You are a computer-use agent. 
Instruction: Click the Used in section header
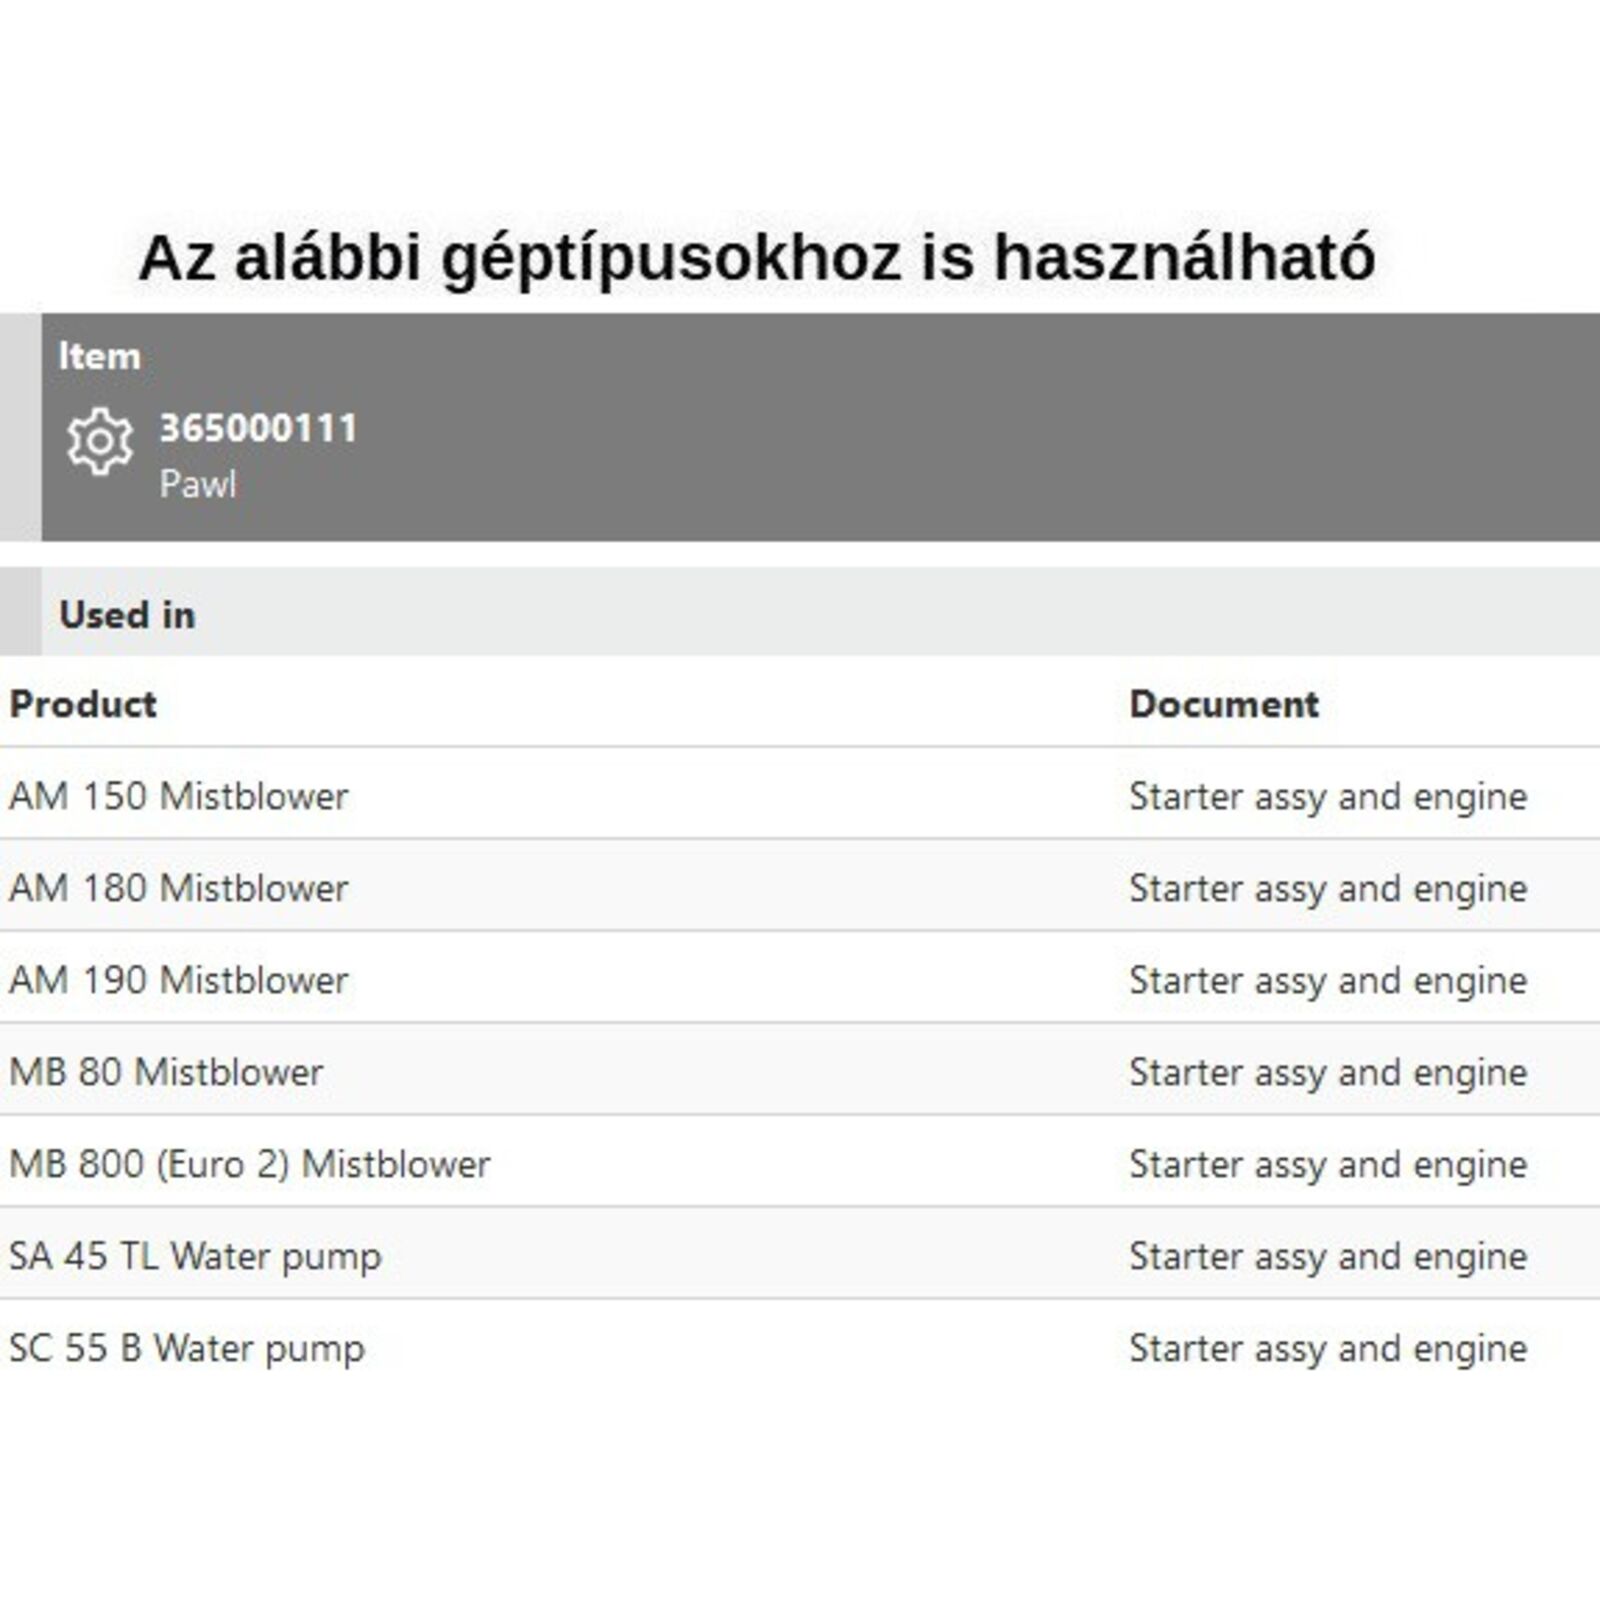(127, 614)
